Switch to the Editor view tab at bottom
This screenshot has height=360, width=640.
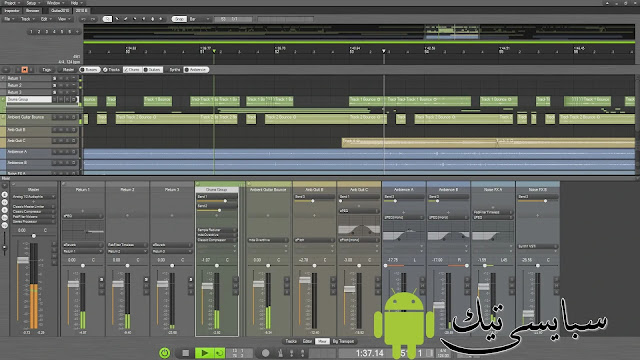click(307, 341)
